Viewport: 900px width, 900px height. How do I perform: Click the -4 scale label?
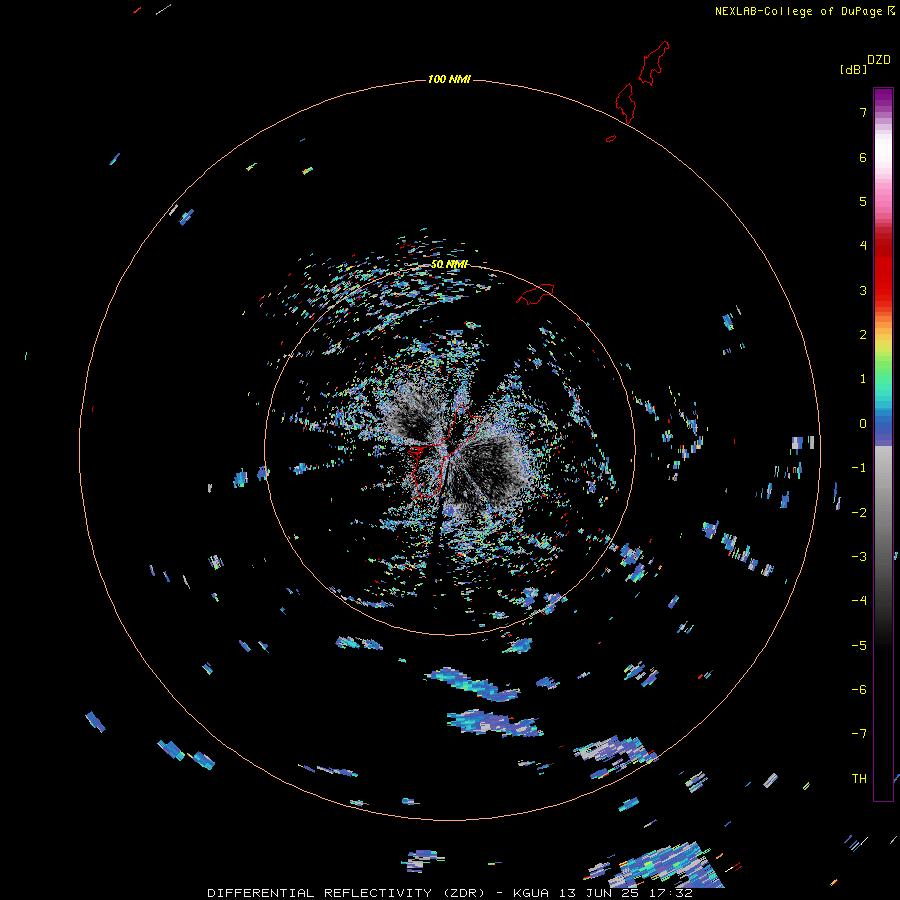pos(859,601)
